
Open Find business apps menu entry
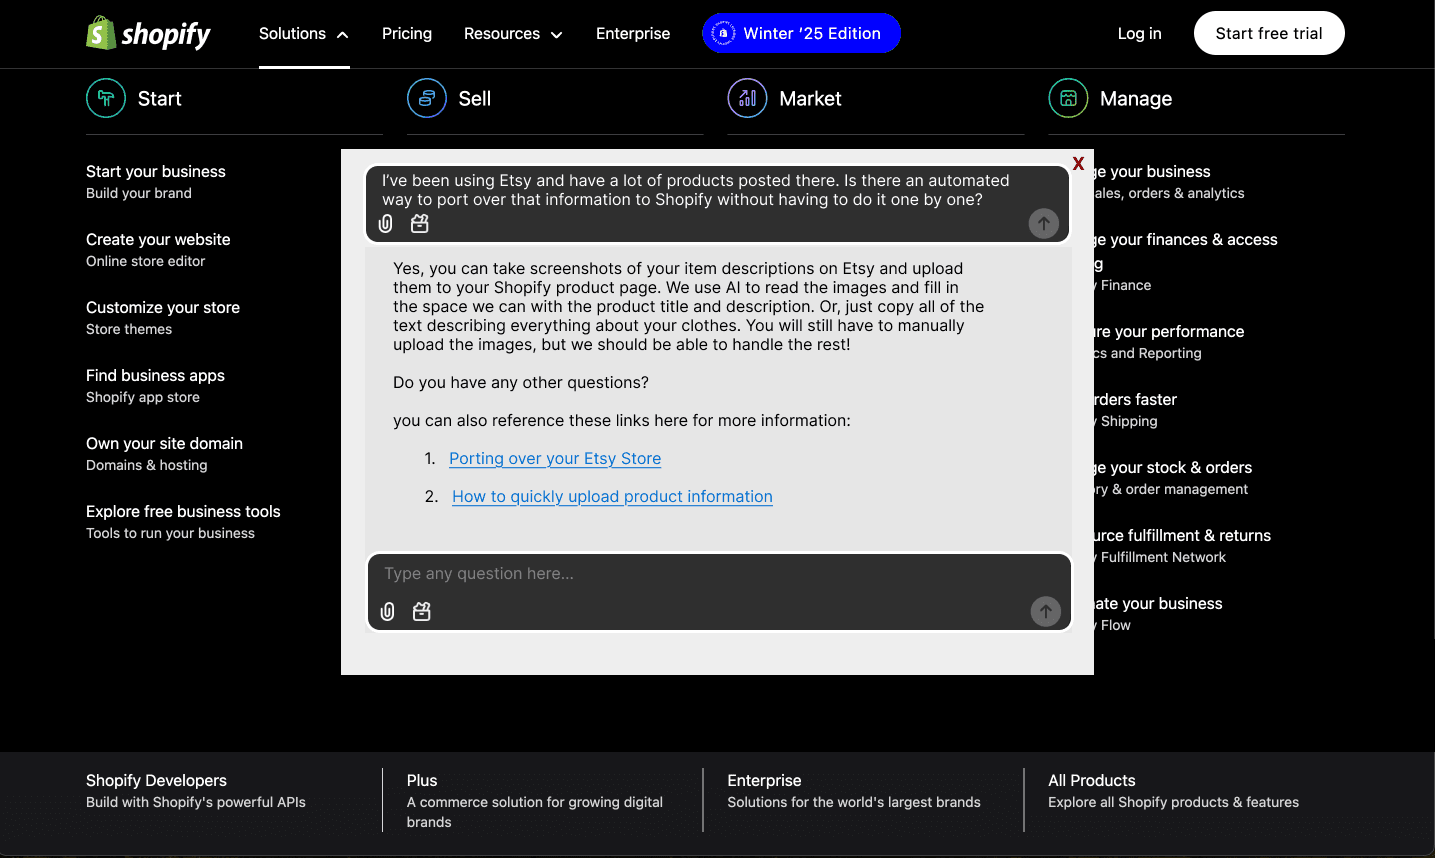155,385
